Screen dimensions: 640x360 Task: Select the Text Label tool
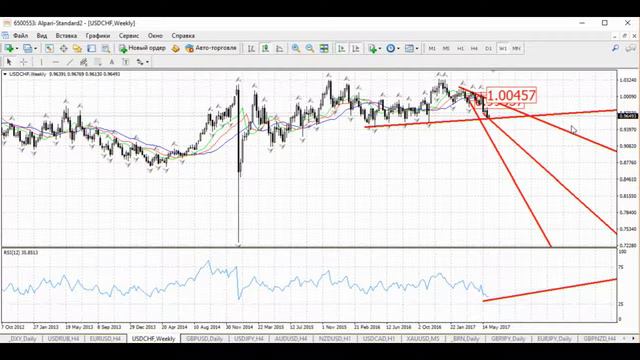(126, 62)
